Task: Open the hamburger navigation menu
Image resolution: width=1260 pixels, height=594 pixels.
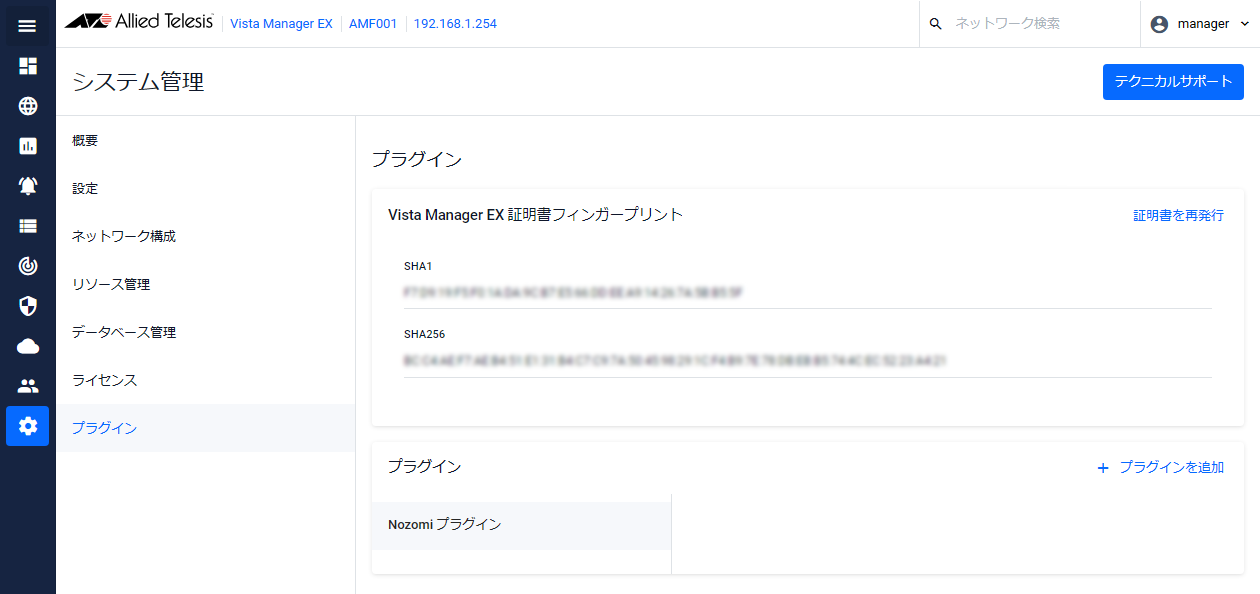Action: pyautogui.click(x=27, y=25)
